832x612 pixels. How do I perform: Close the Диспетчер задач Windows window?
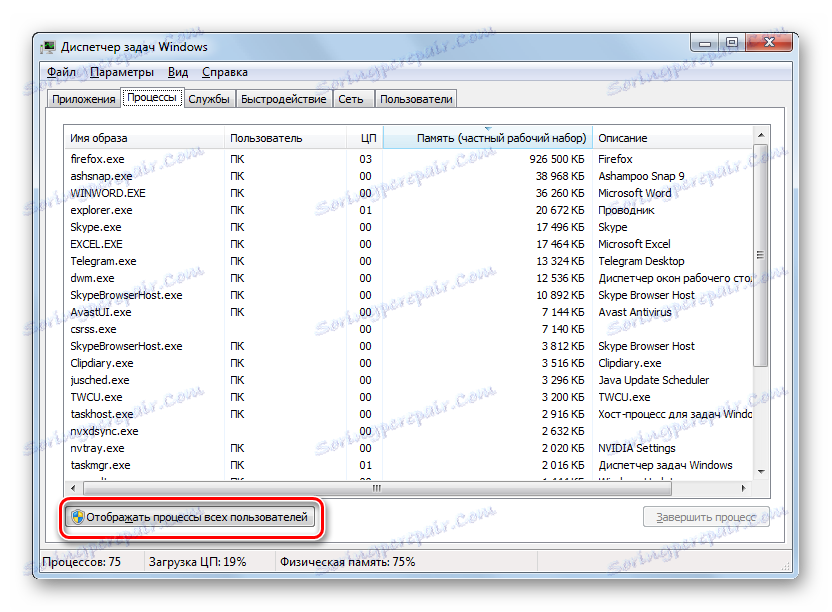(768, 42)
